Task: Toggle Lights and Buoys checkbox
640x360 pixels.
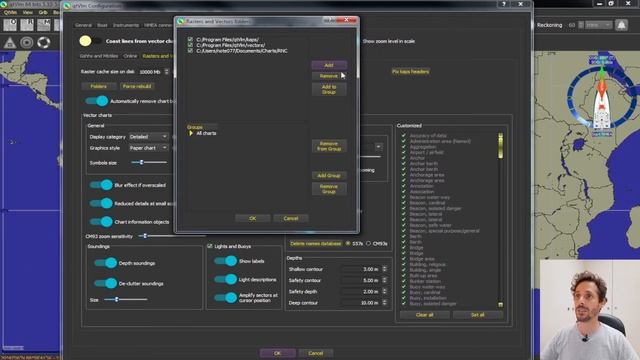Action: point(210,246)
